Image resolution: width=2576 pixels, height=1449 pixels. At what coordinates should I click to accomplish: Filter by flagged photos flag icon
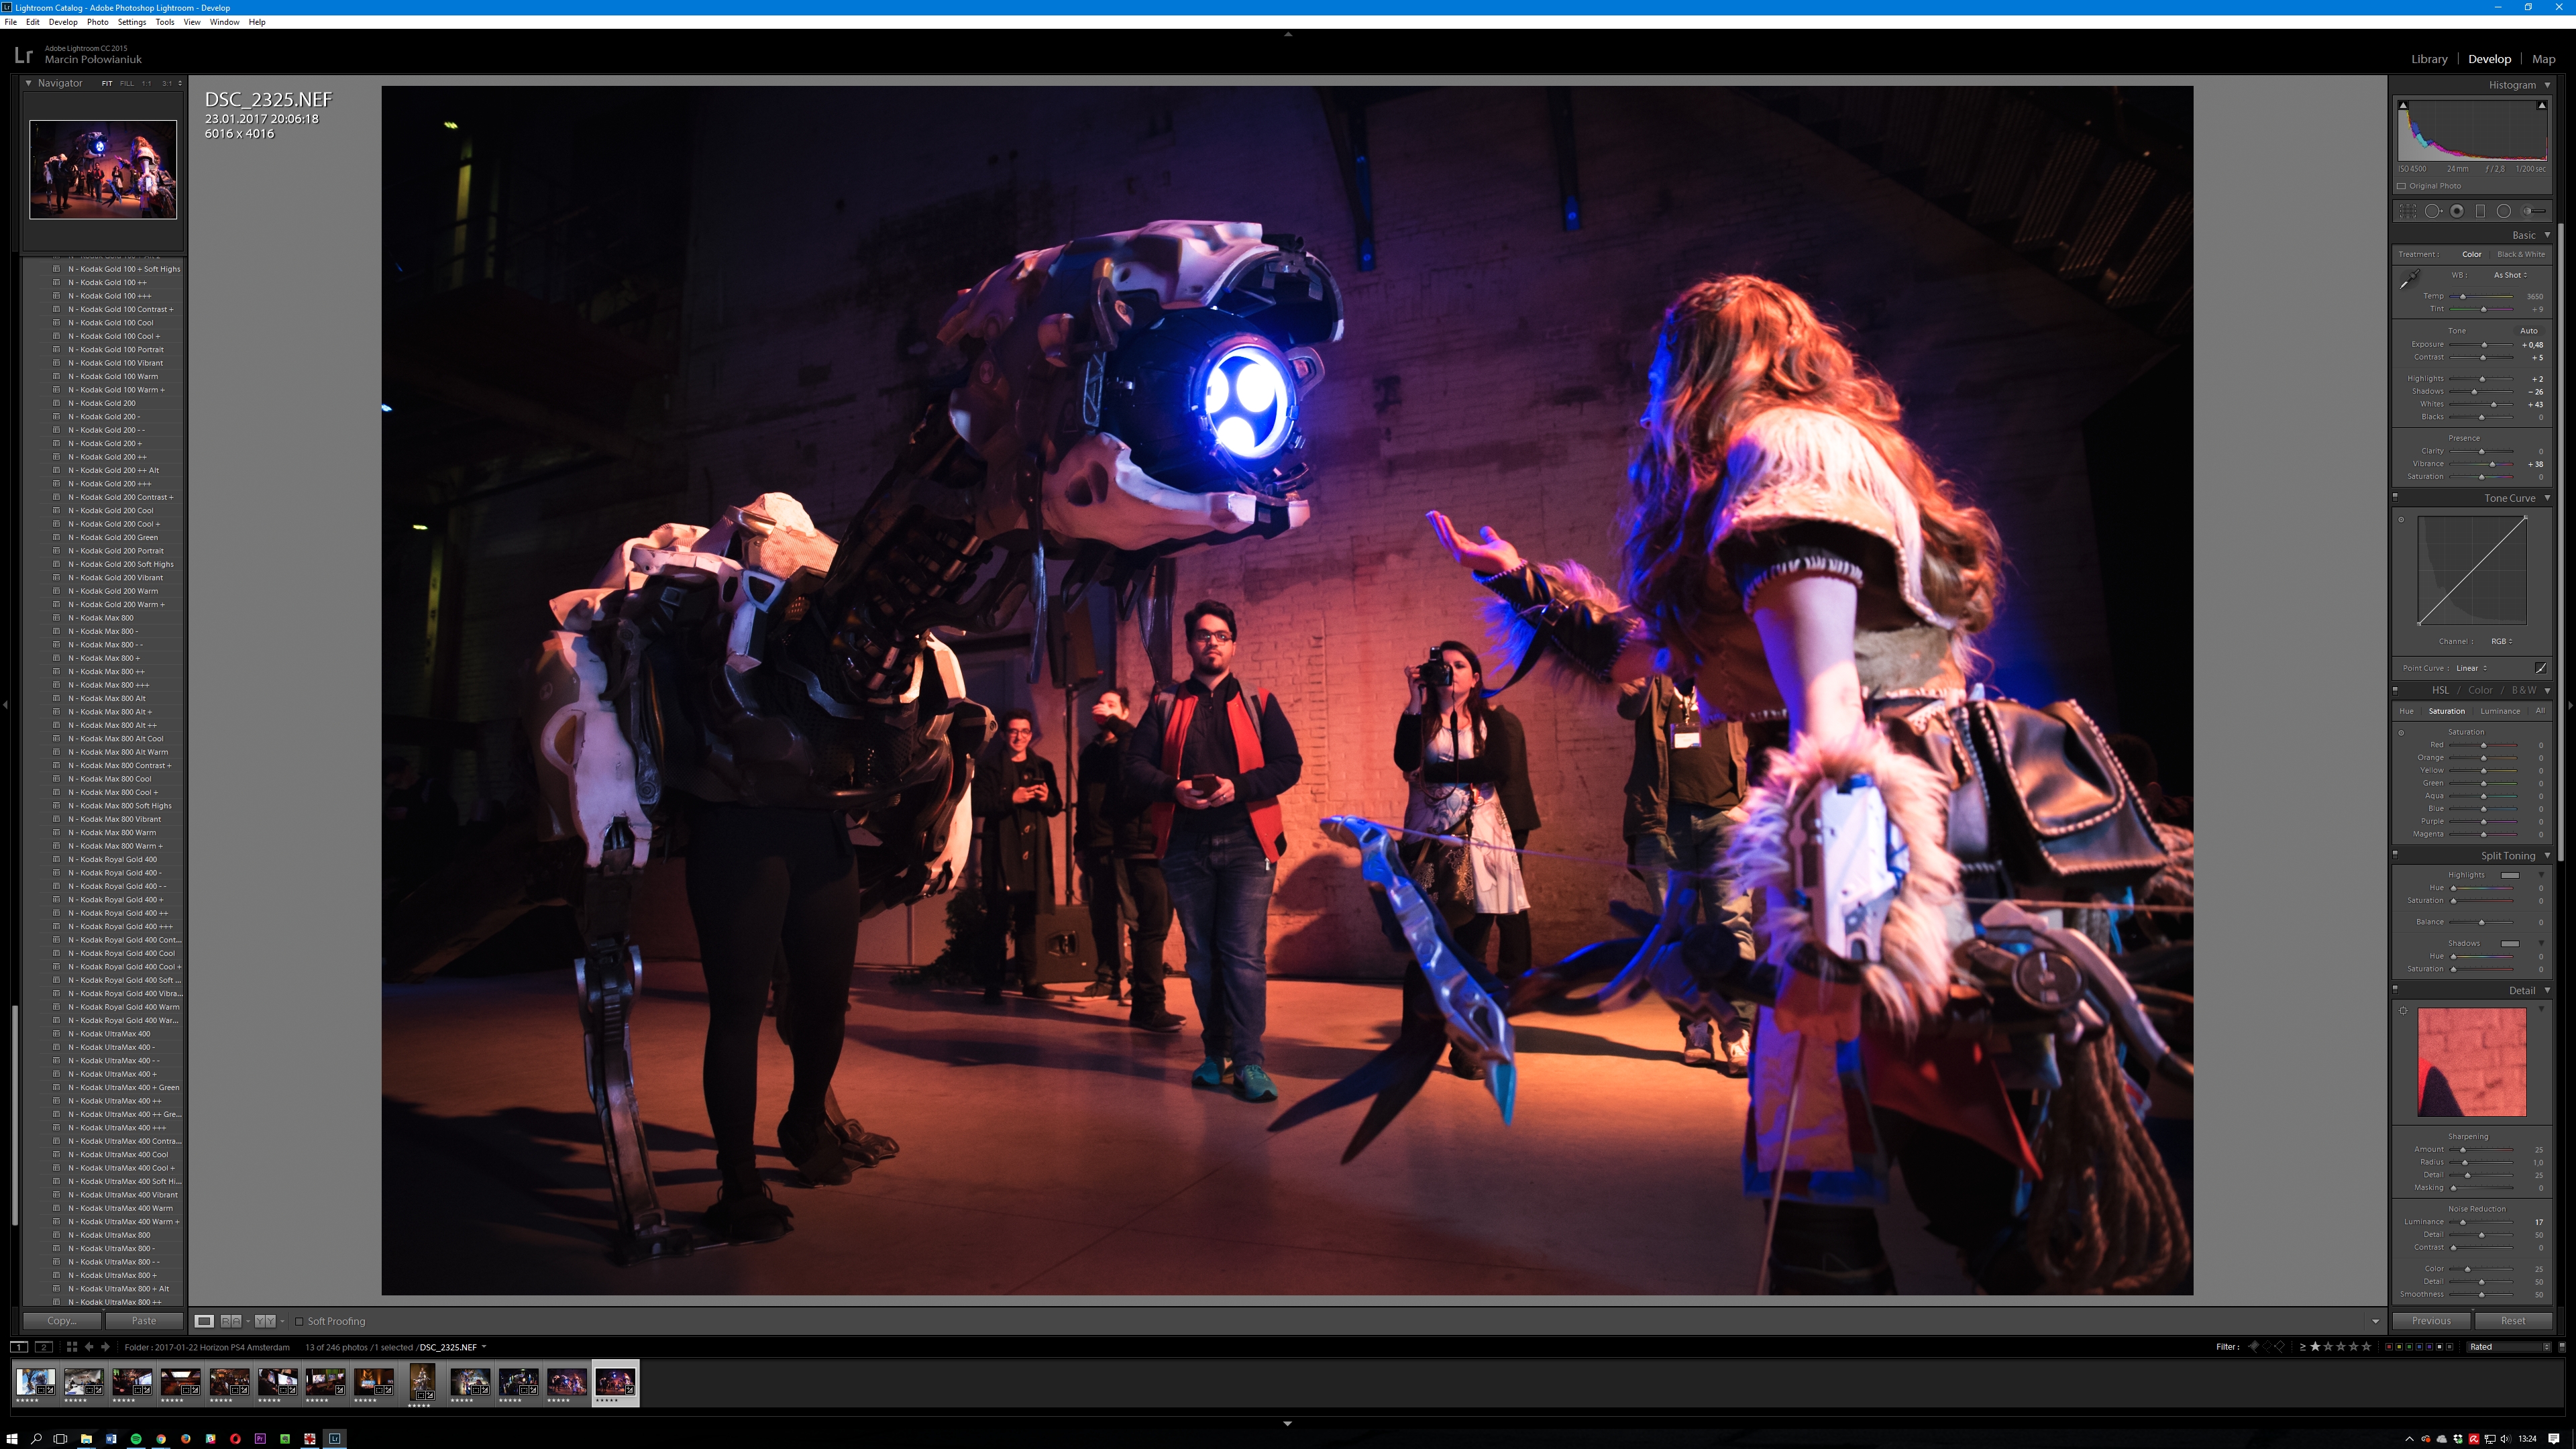2253,1347
